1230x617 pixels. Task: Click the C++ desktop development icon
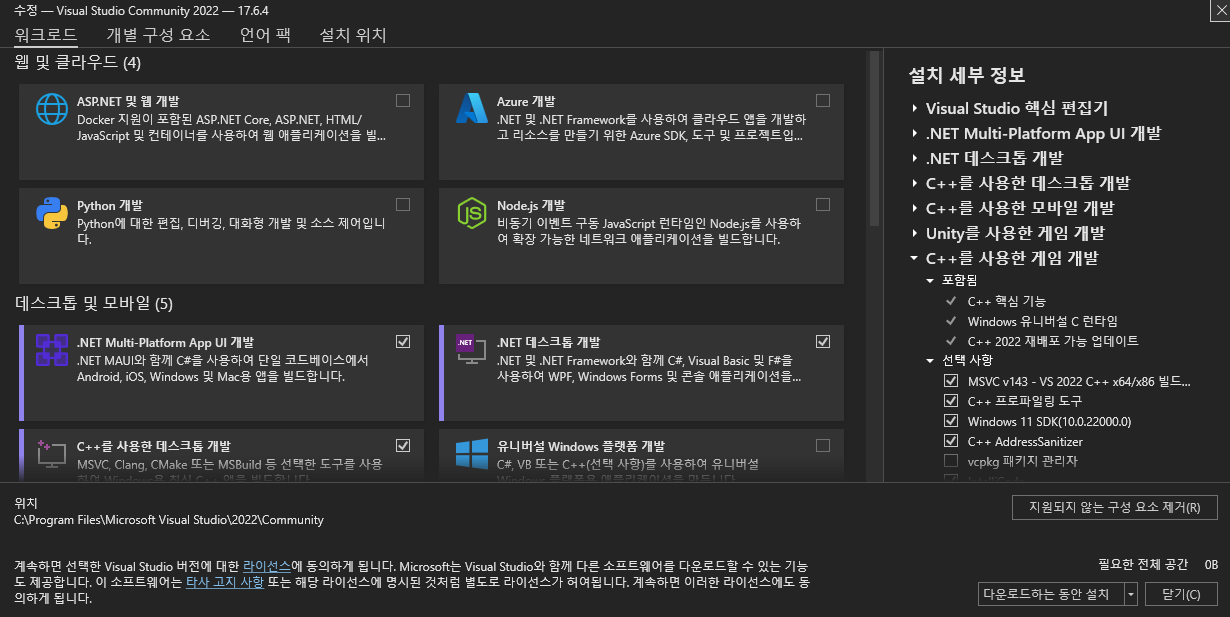coord(51,453)
